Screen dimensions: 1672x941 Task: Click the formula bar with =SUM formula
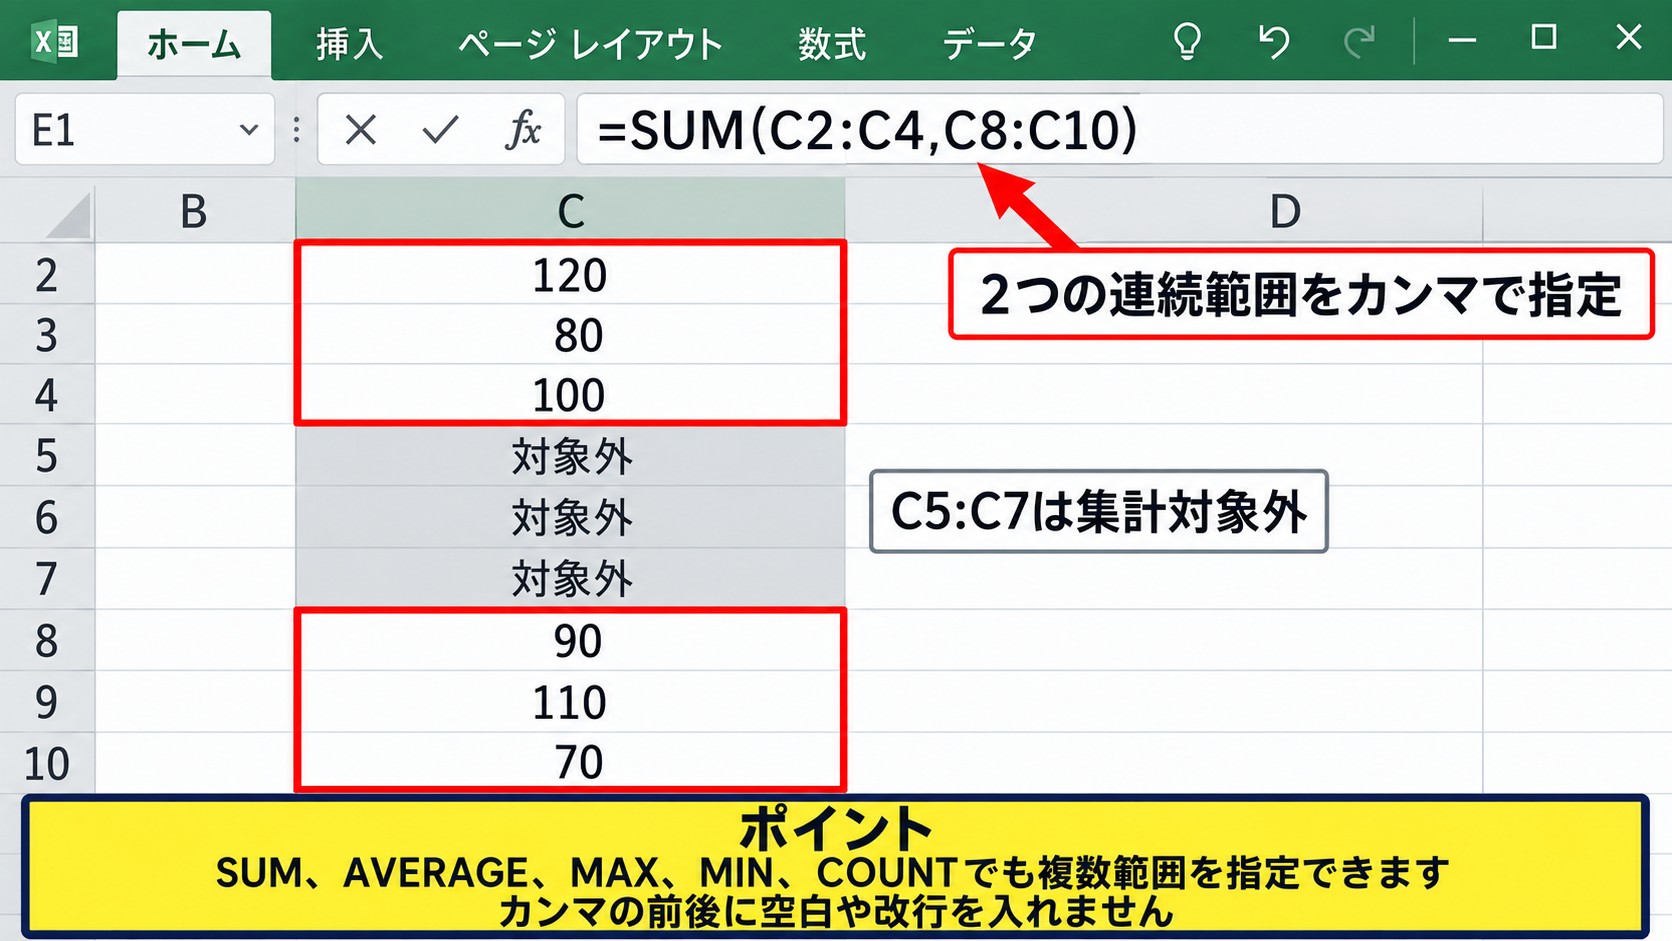pos(1120,129)
